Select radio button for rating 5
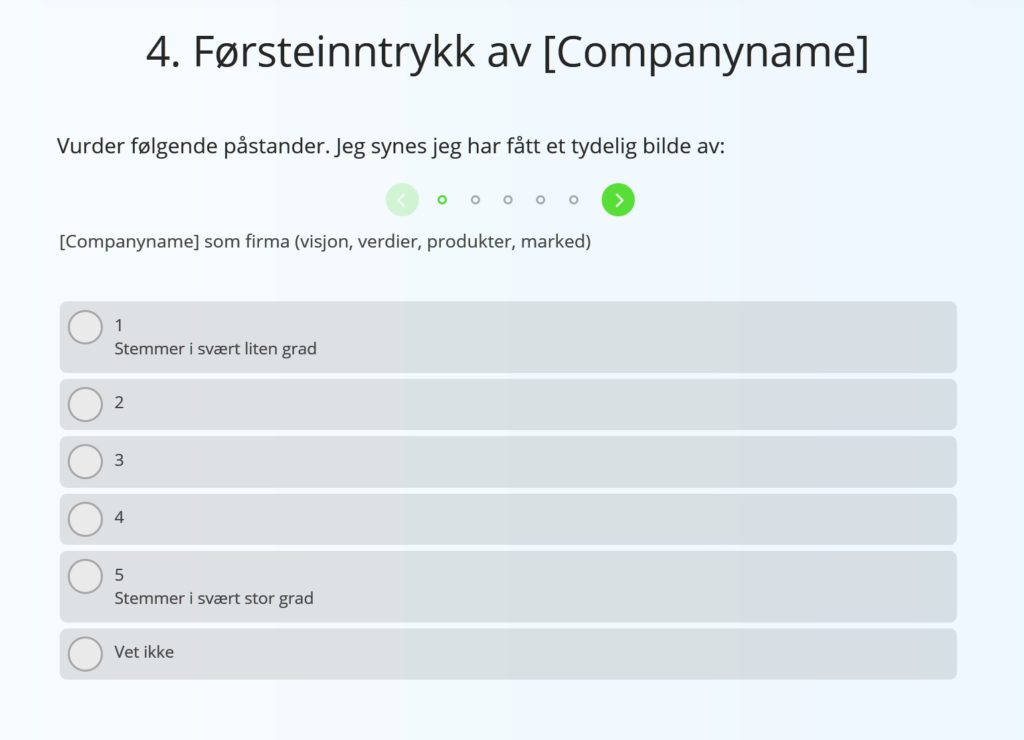 click(x=85, y=575)
